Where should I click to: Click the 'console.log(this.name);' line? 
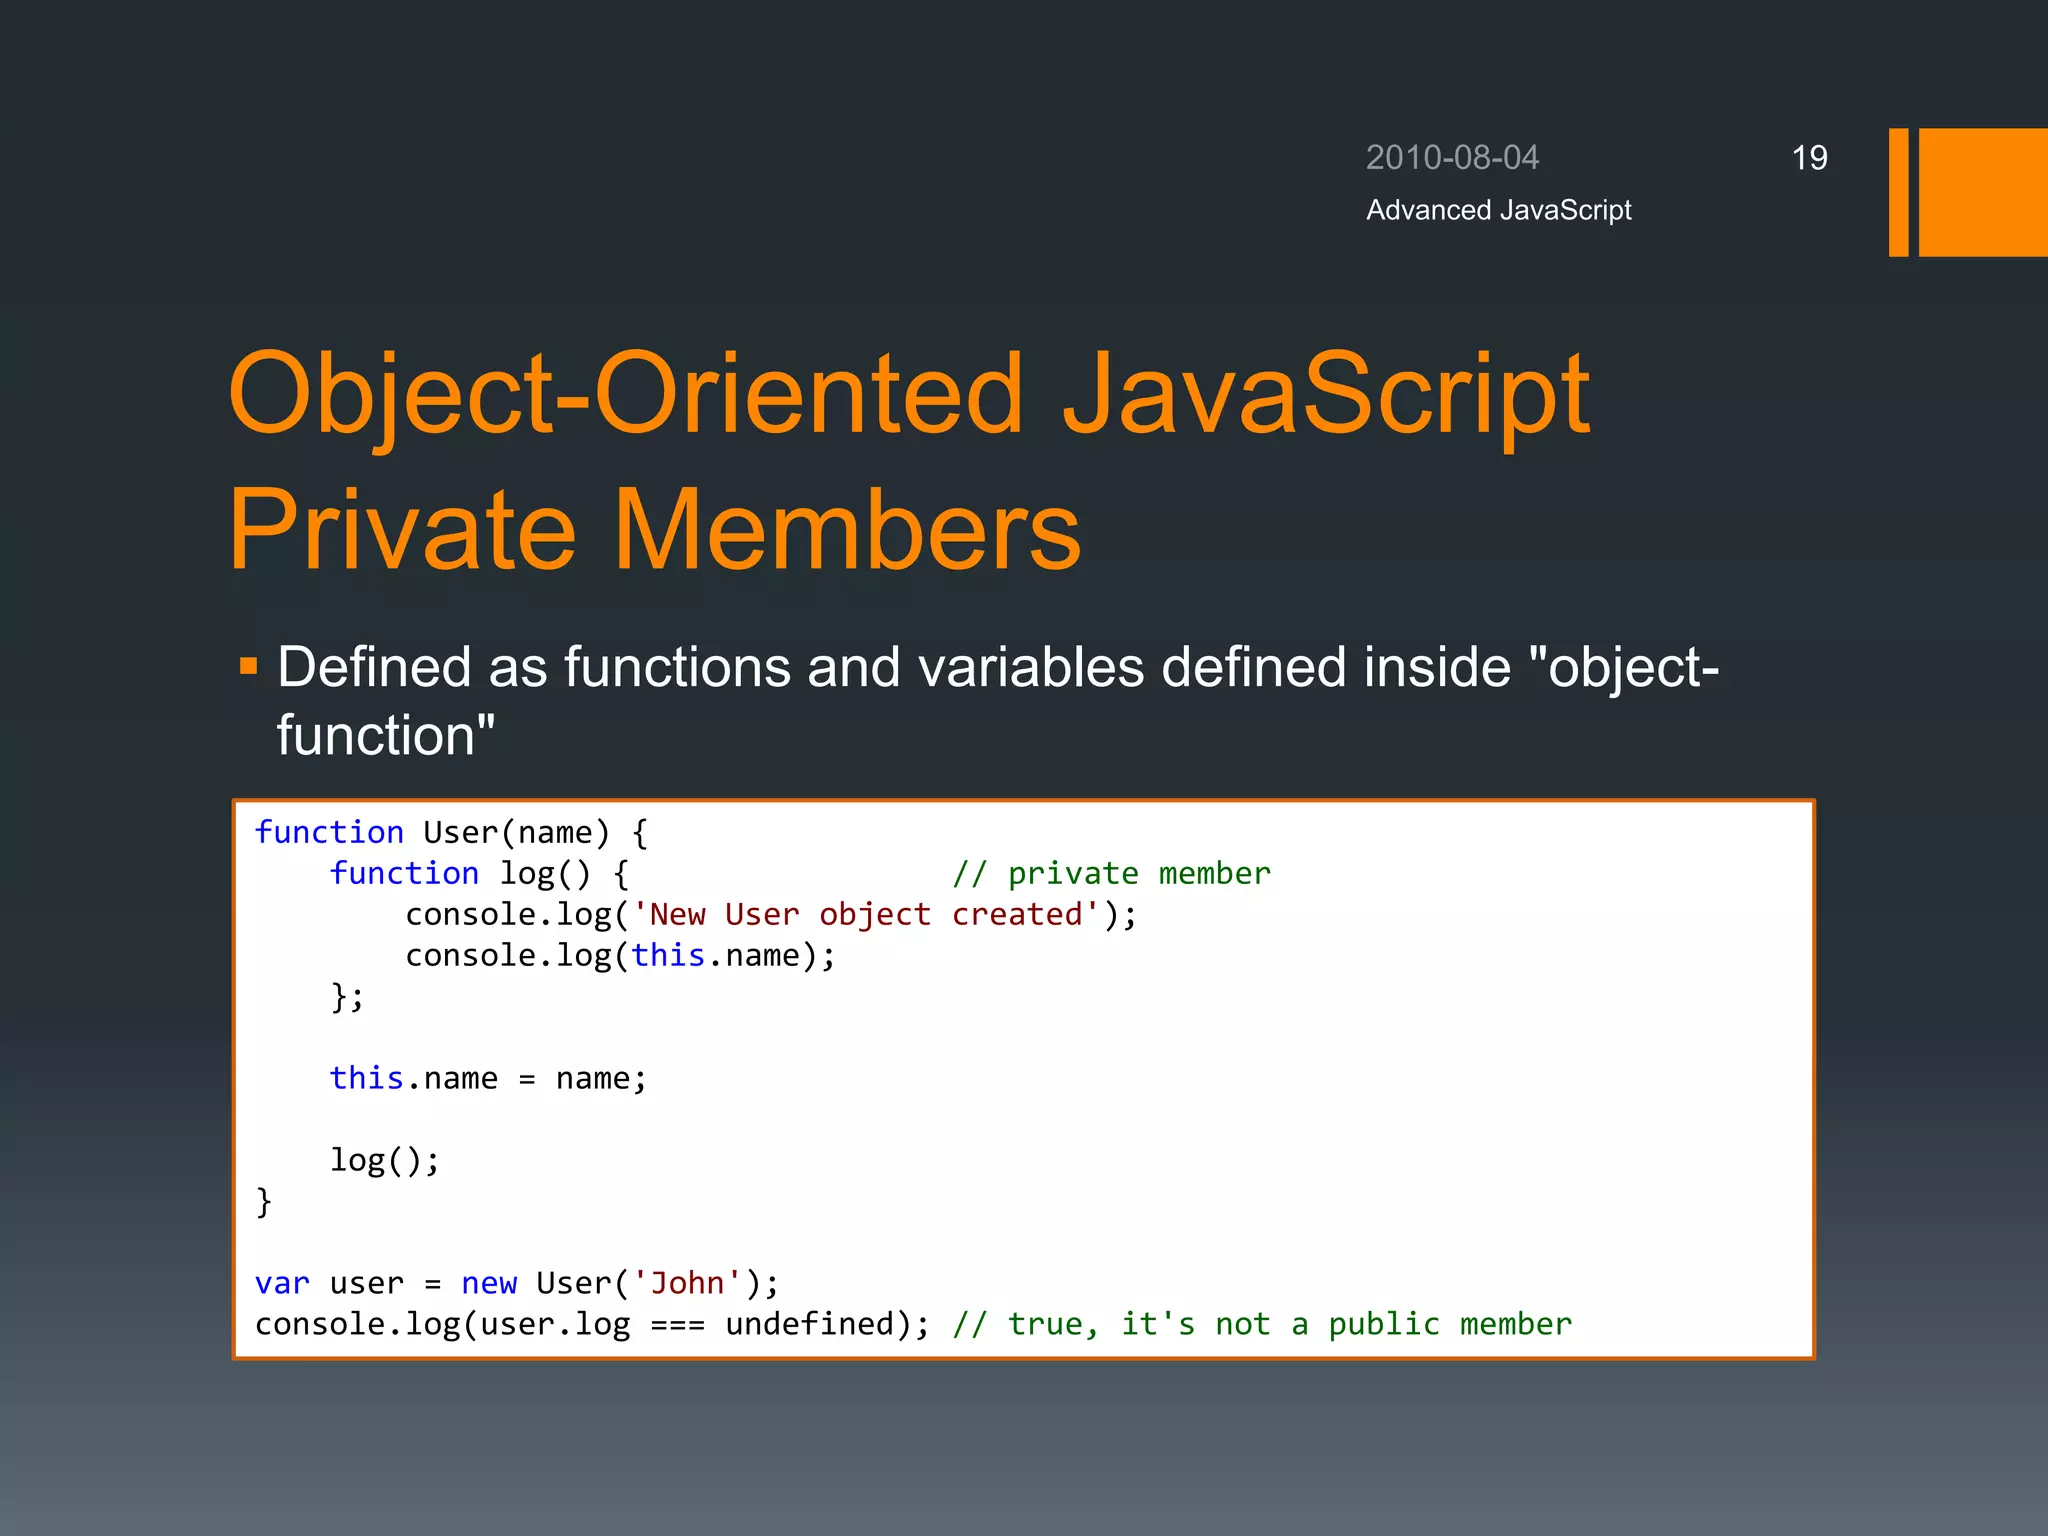coord(620,955)
